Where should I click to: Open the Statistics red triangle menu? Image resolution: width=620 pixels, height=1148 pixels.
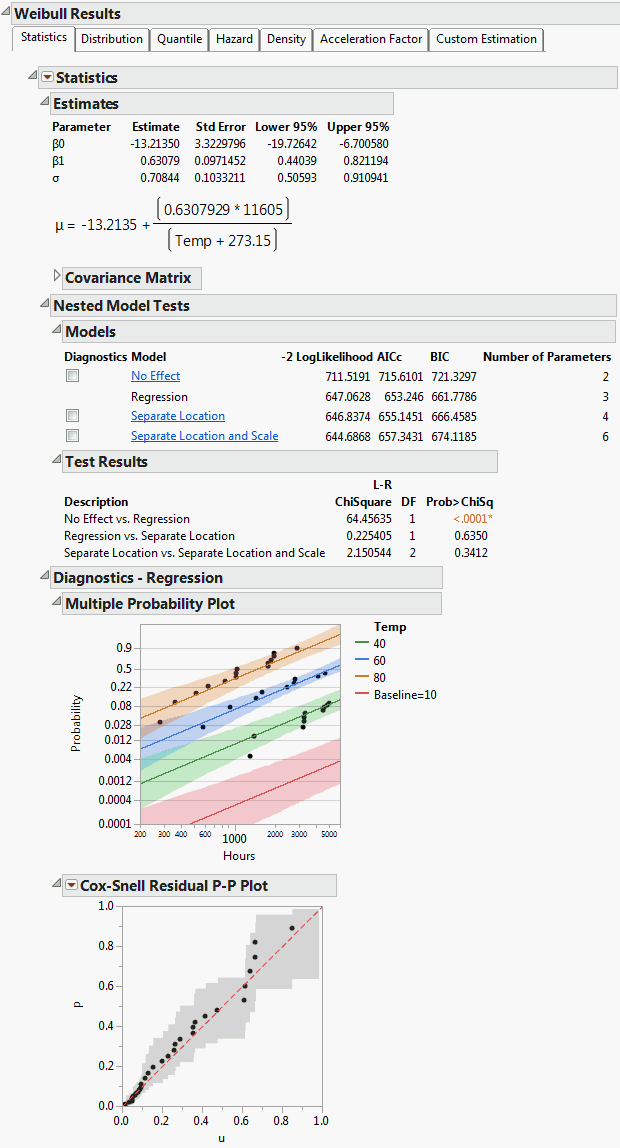pyautogui.click(x=47, y=78)
